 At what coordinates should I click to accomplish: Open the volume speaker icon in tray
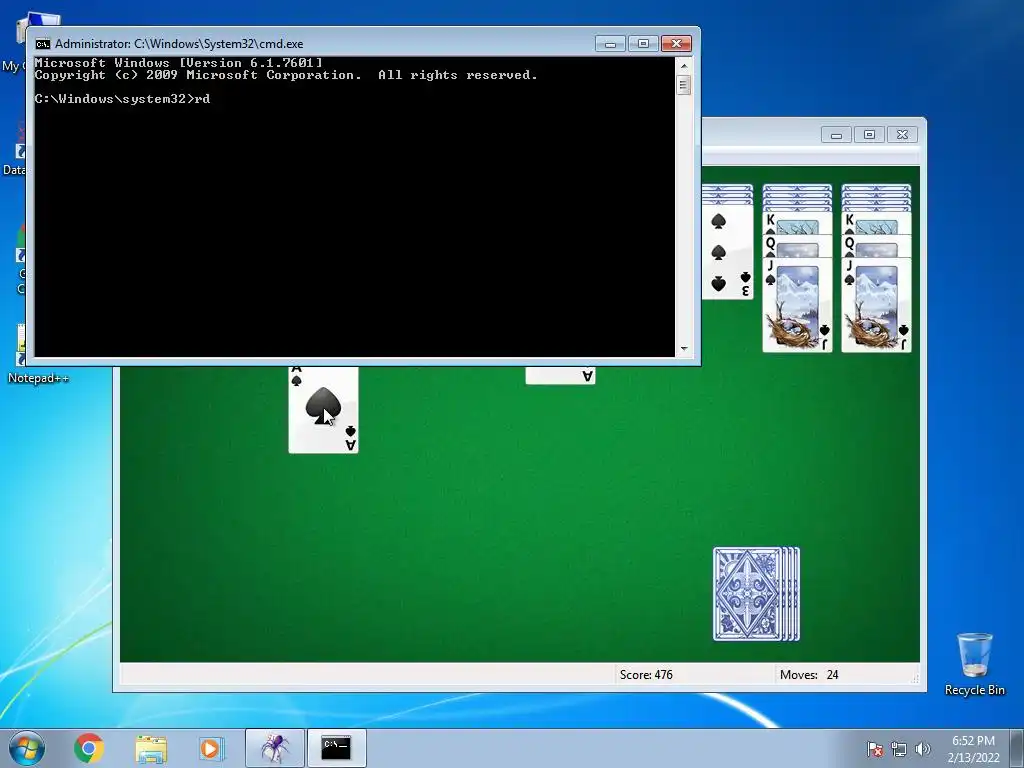click(x=922, y=749)
